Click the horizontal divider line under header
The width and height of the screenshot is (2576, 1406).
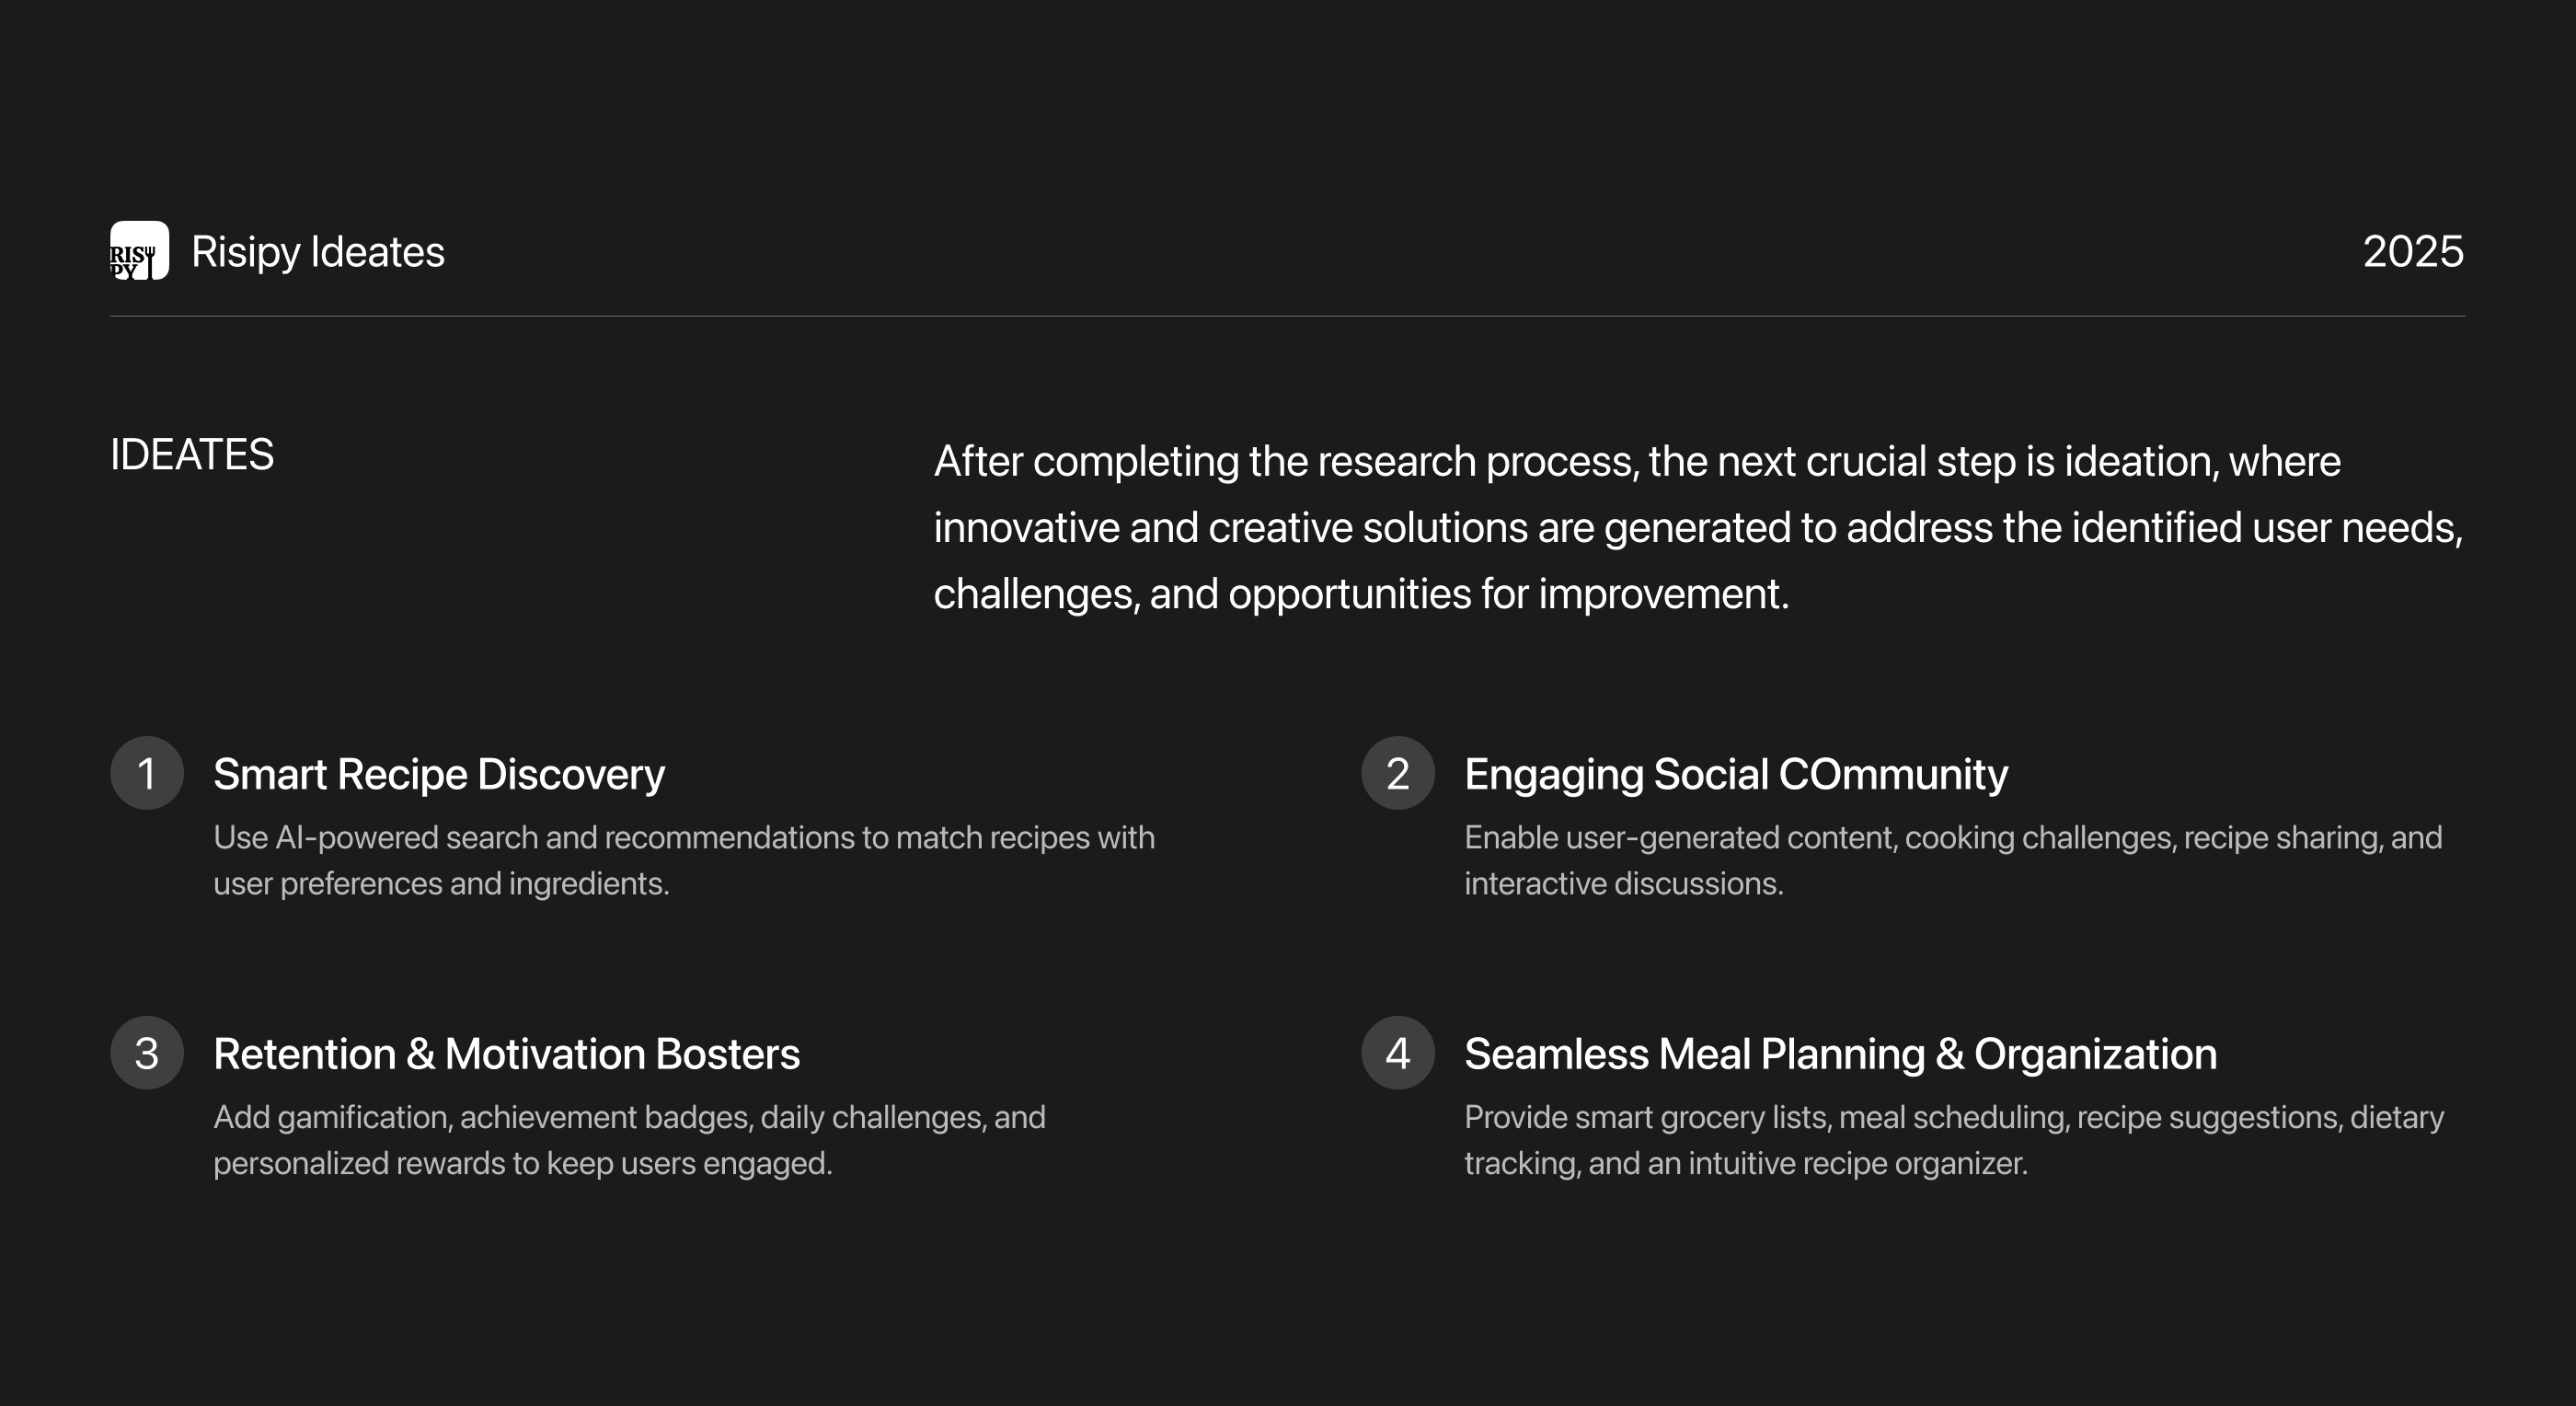click(x=1287, y=316)
